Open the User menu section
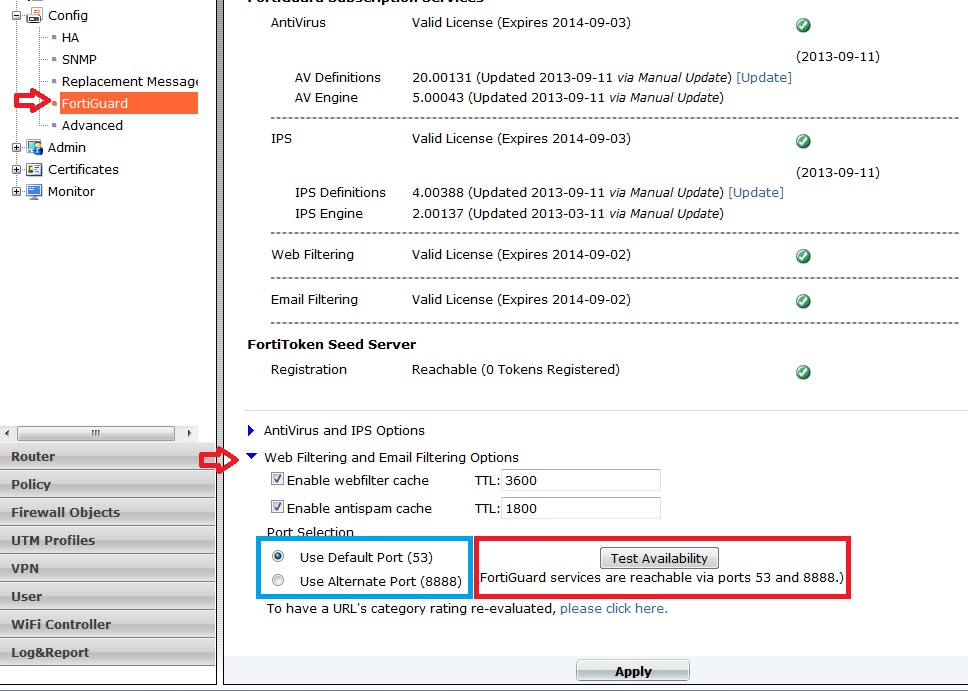This screenshot has height=691, width=968. click(x=107, y=597)
